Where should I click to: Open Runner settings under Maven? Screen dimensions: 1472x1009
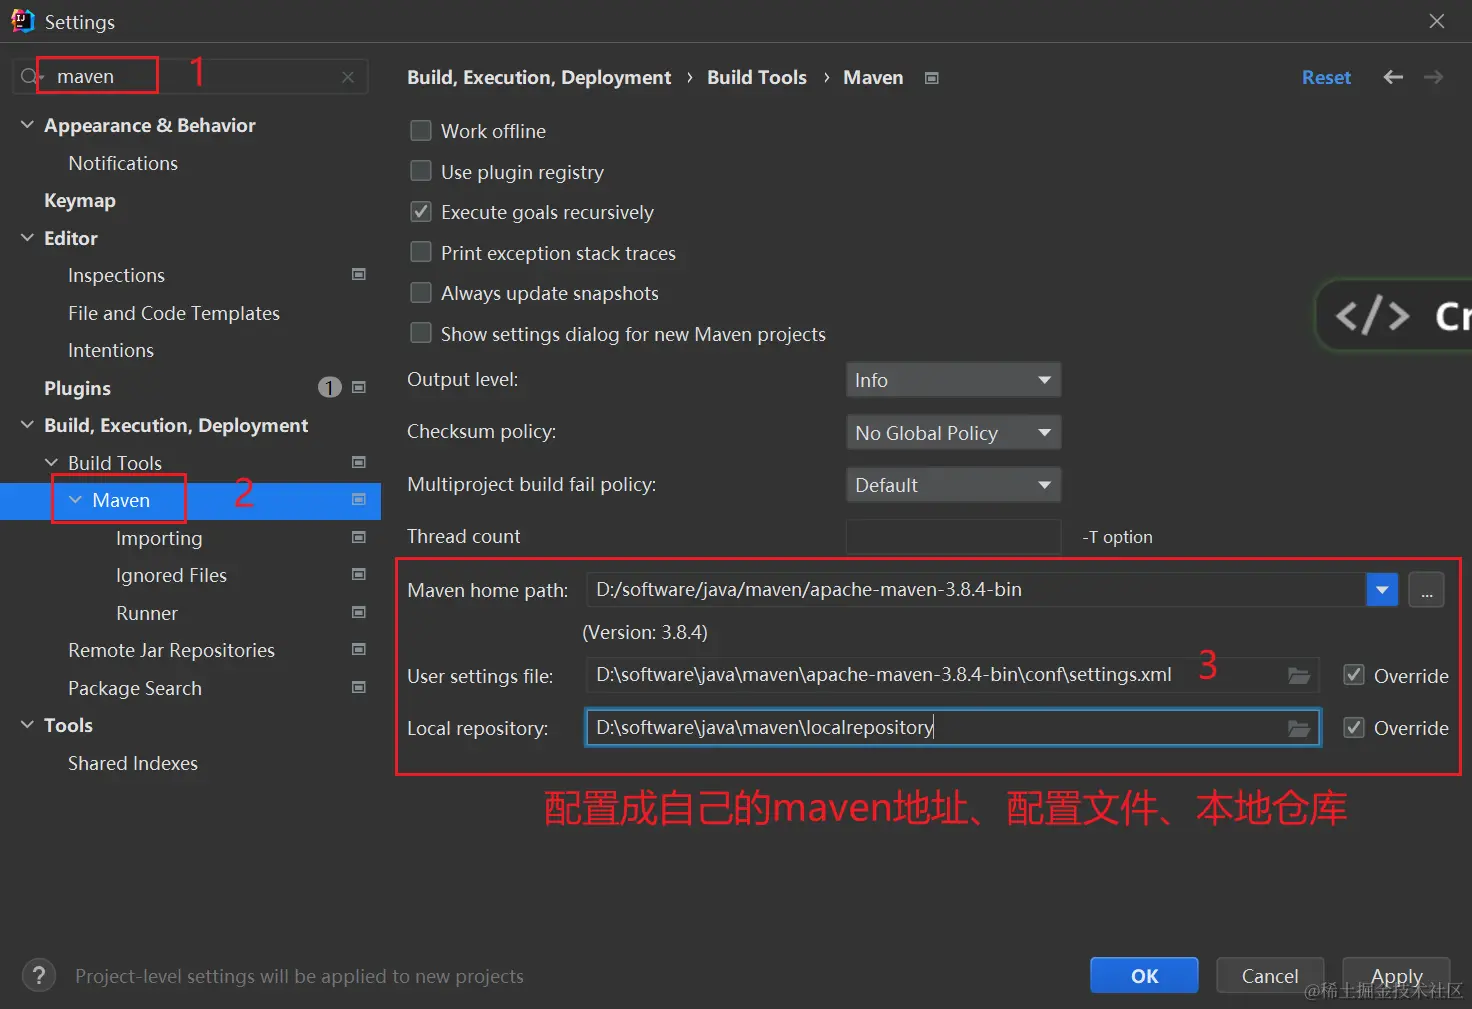point(147,613)
